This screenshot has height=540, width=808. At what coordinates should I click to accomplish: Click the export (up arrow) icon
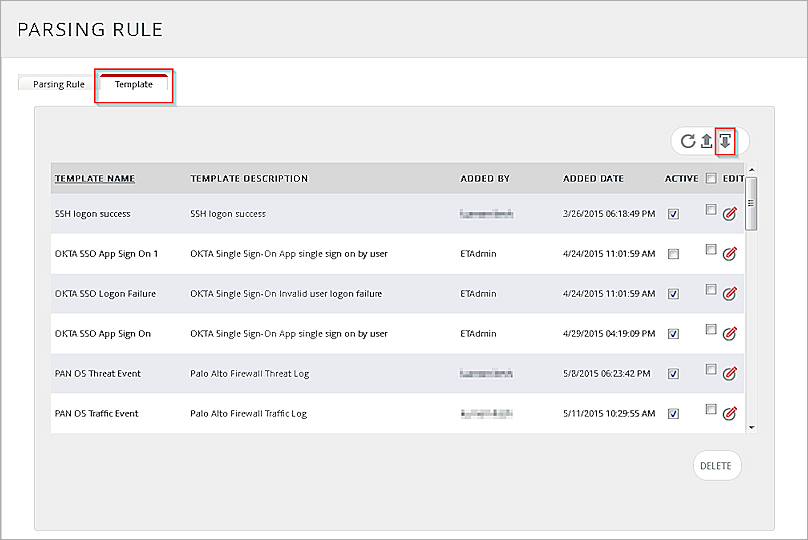coord(706,141)
